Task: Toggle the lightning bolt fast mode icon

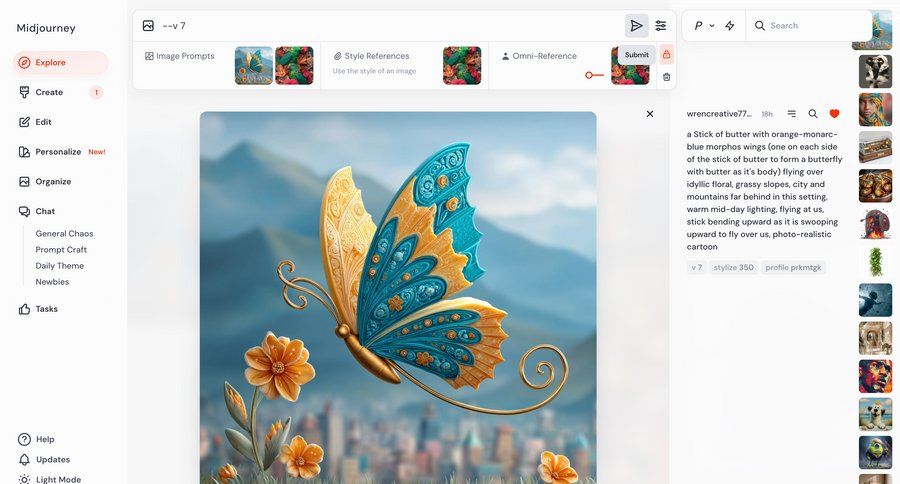Action: tap(730, 26)
